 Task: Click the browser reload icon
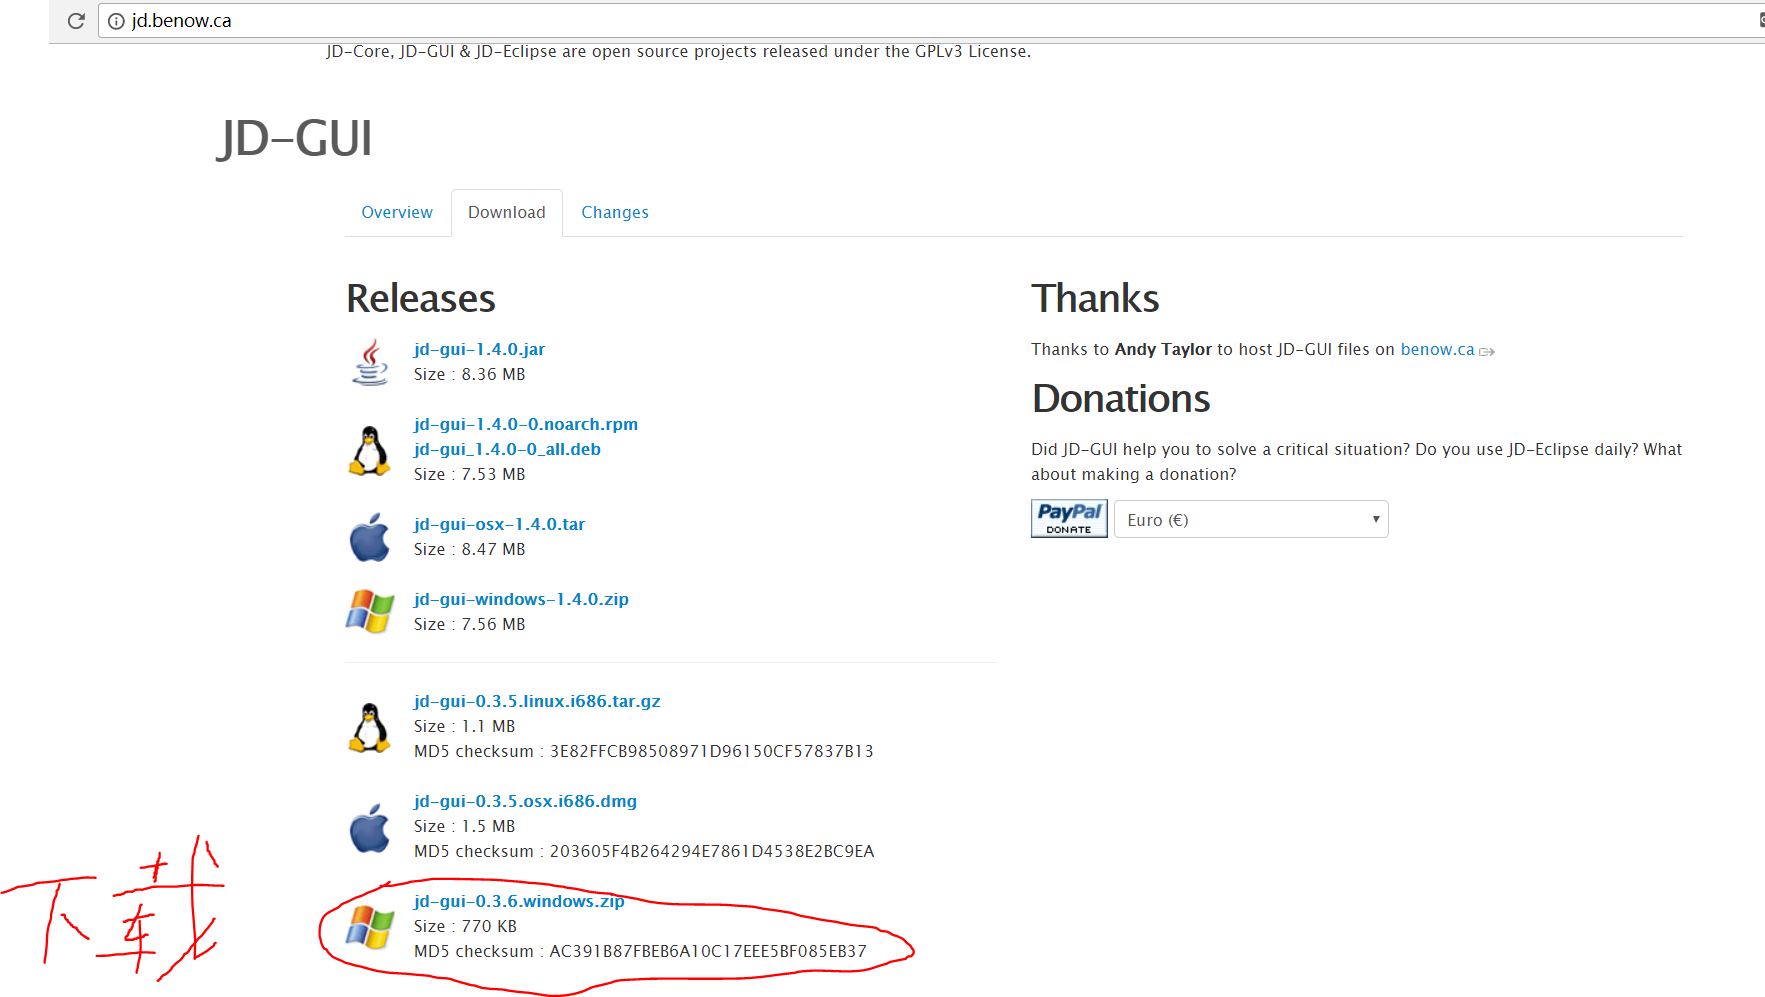(76, 21)
